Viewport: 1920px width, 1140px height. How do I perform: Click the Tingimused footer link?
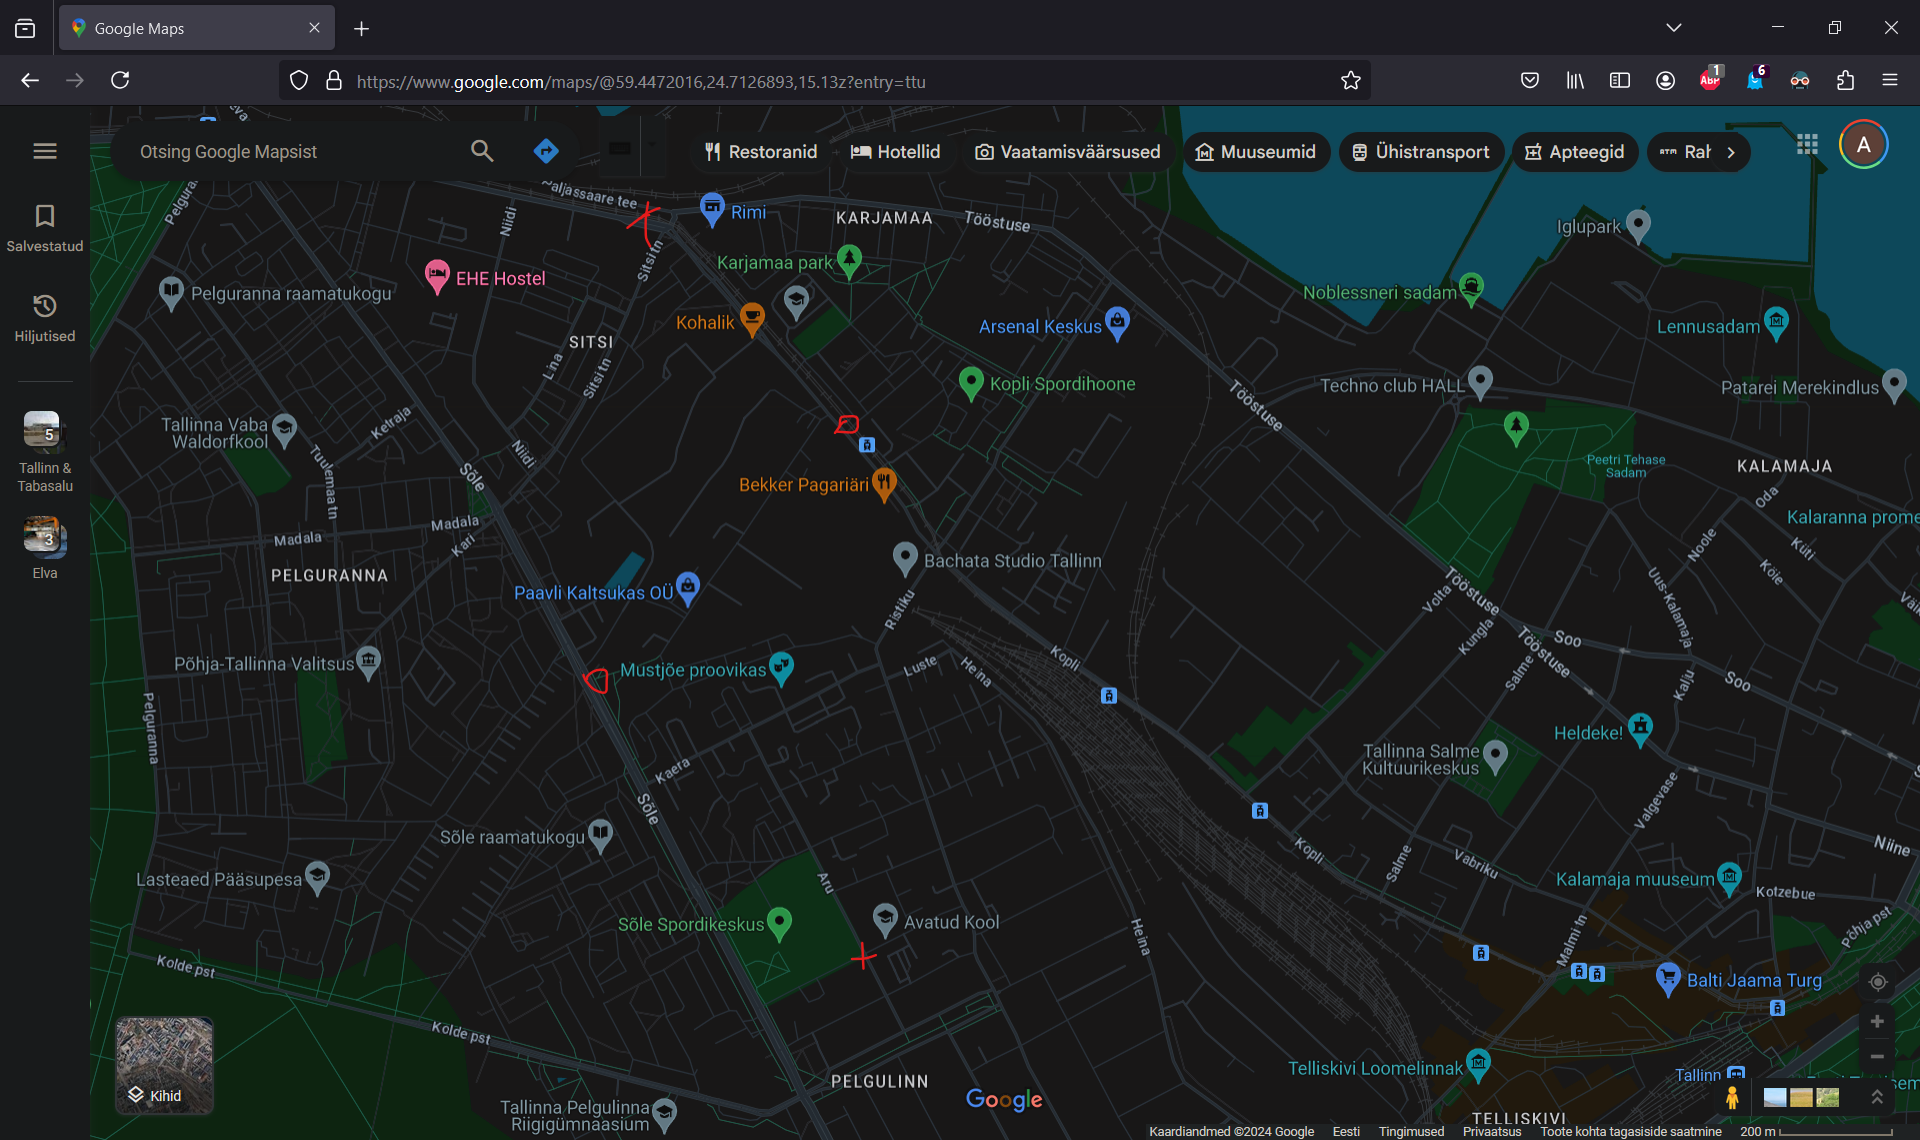[x=1411, y=1131]
